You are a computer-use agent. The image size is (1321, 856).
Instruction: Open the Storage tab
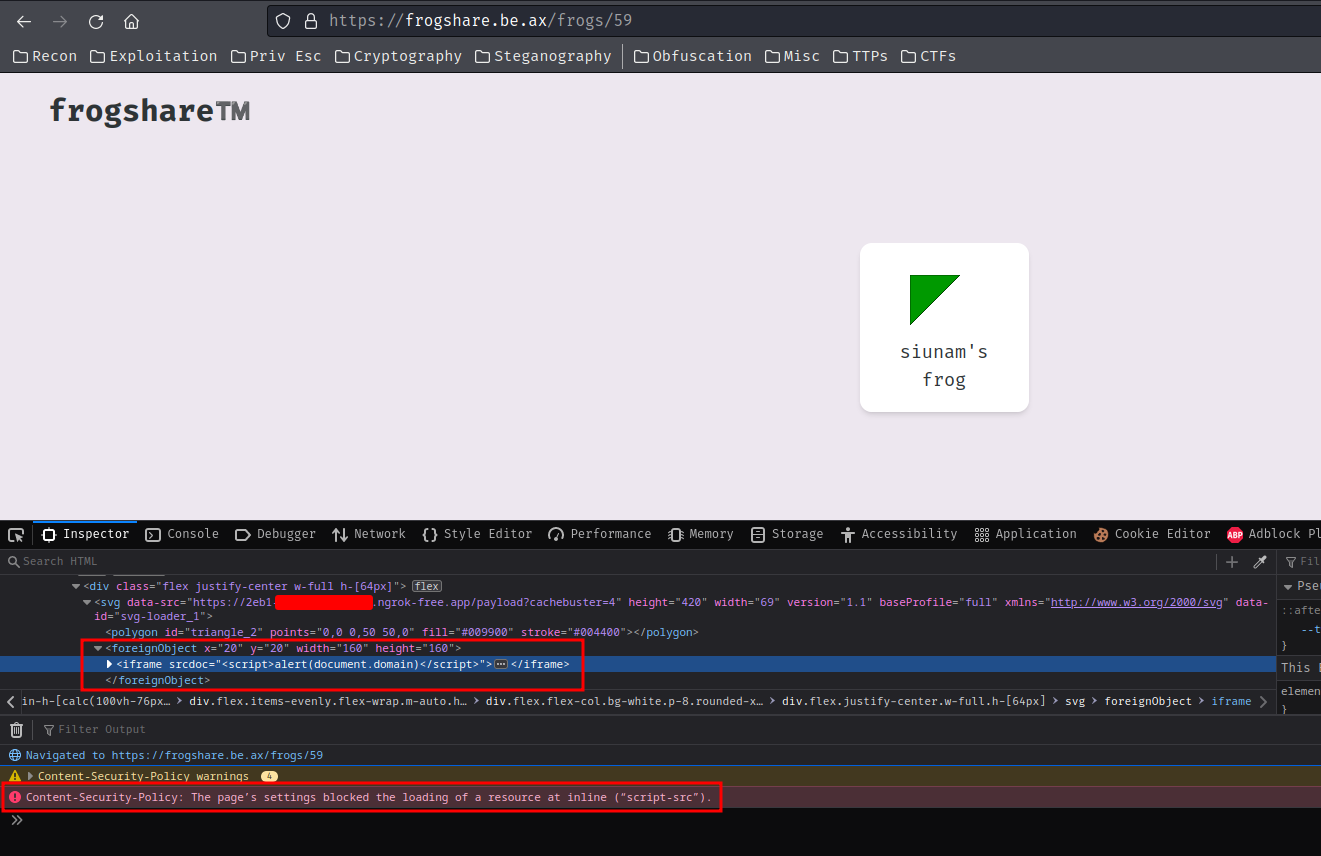pos(787,534)
